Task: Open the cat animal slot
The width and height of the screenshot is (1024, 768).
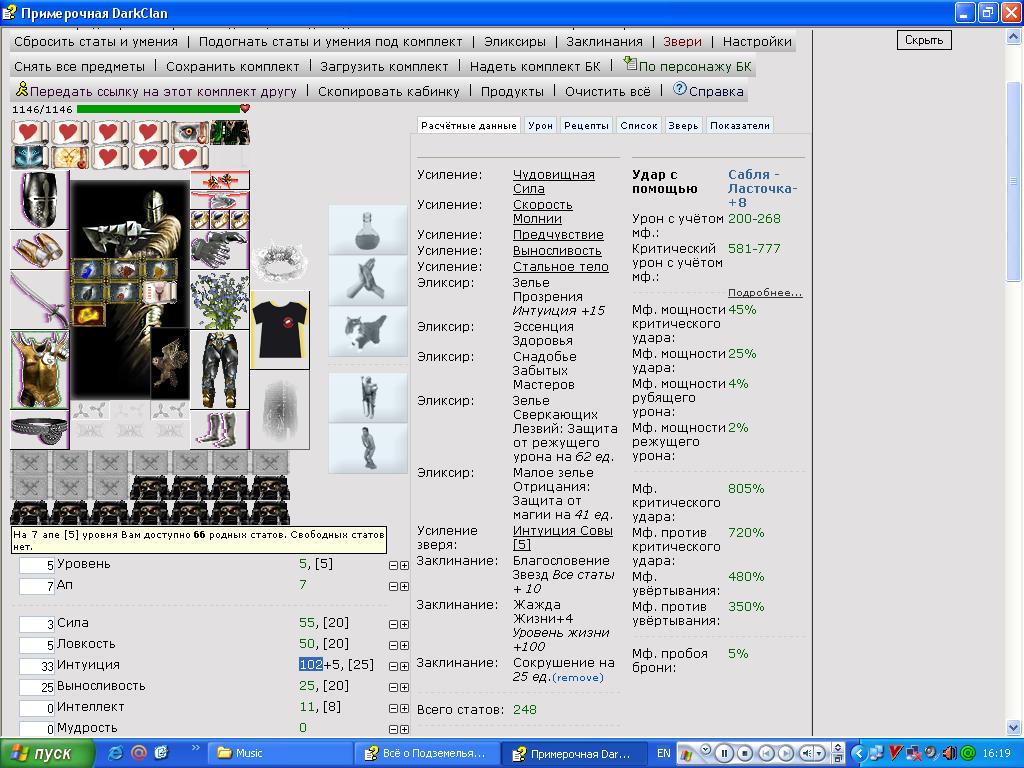Action: coord(368,331)
